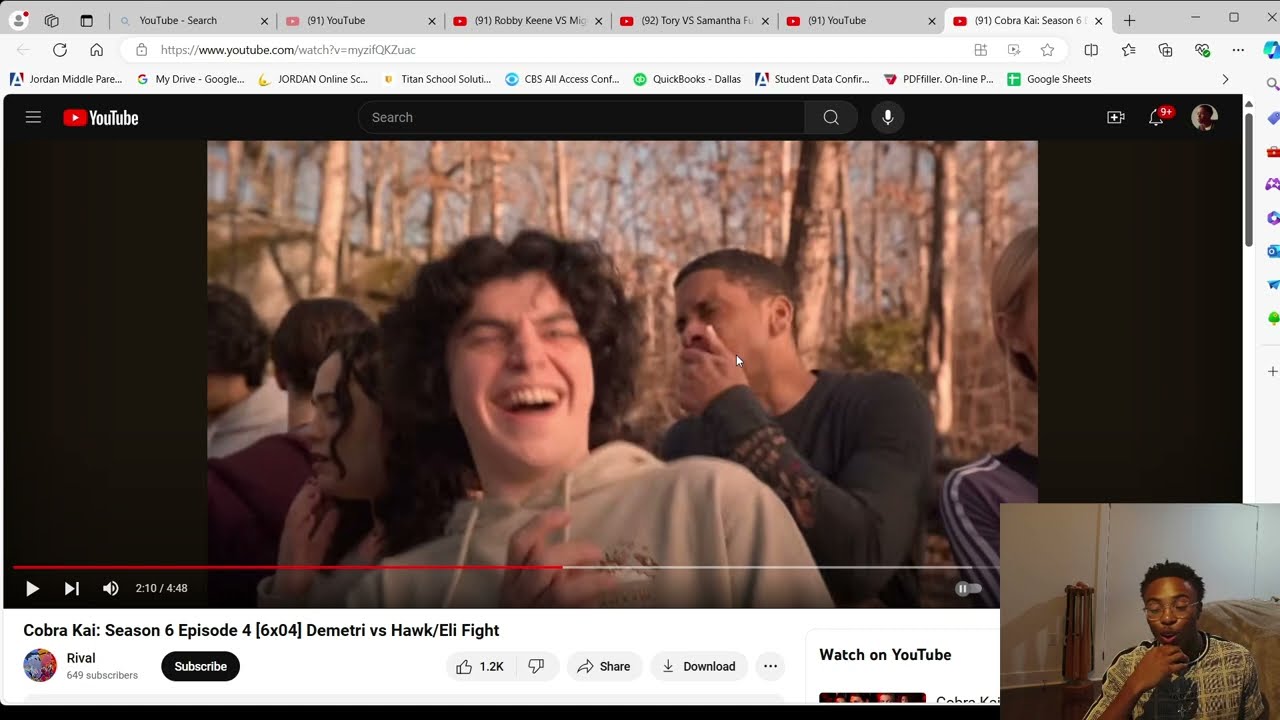Open the Rival channel name link
The image size is (1280, 720).
[81, 658]
